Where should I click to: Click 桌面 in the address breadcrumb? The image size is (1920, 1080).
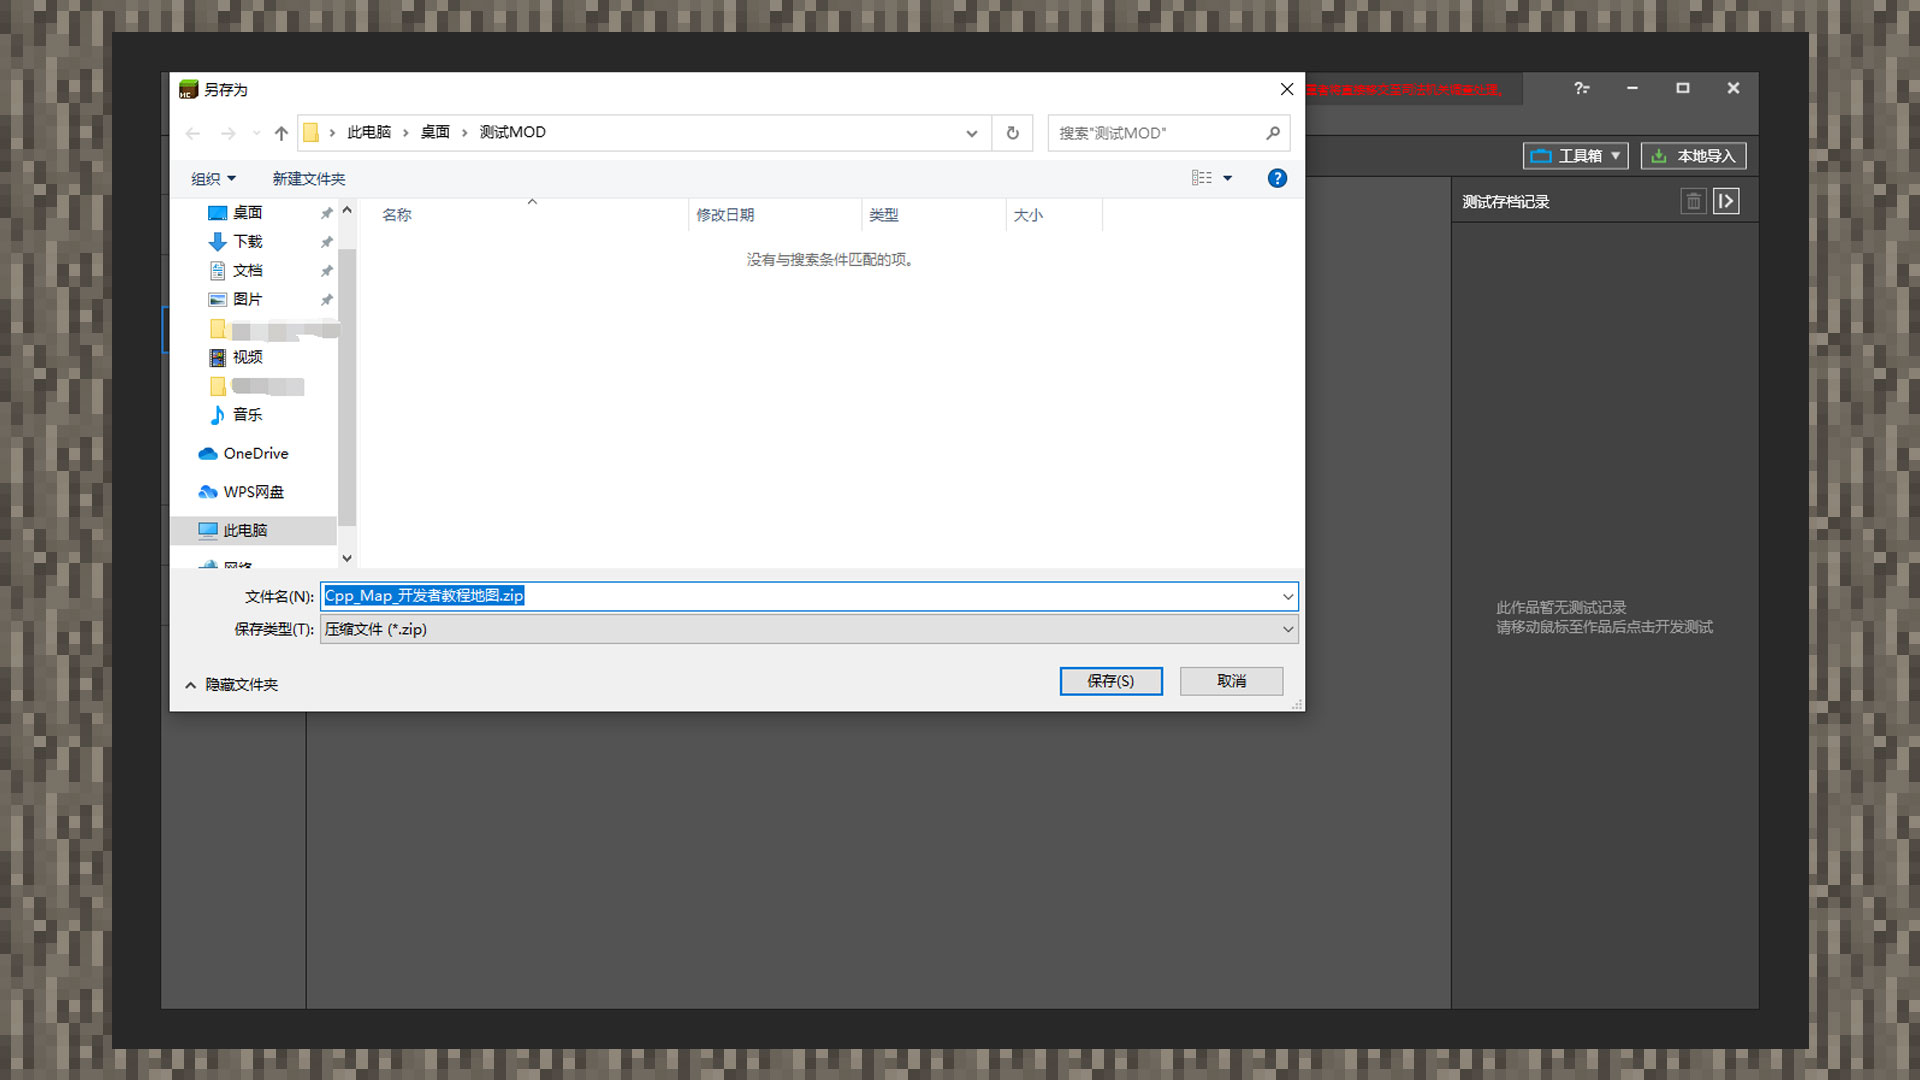pos(435,132)
